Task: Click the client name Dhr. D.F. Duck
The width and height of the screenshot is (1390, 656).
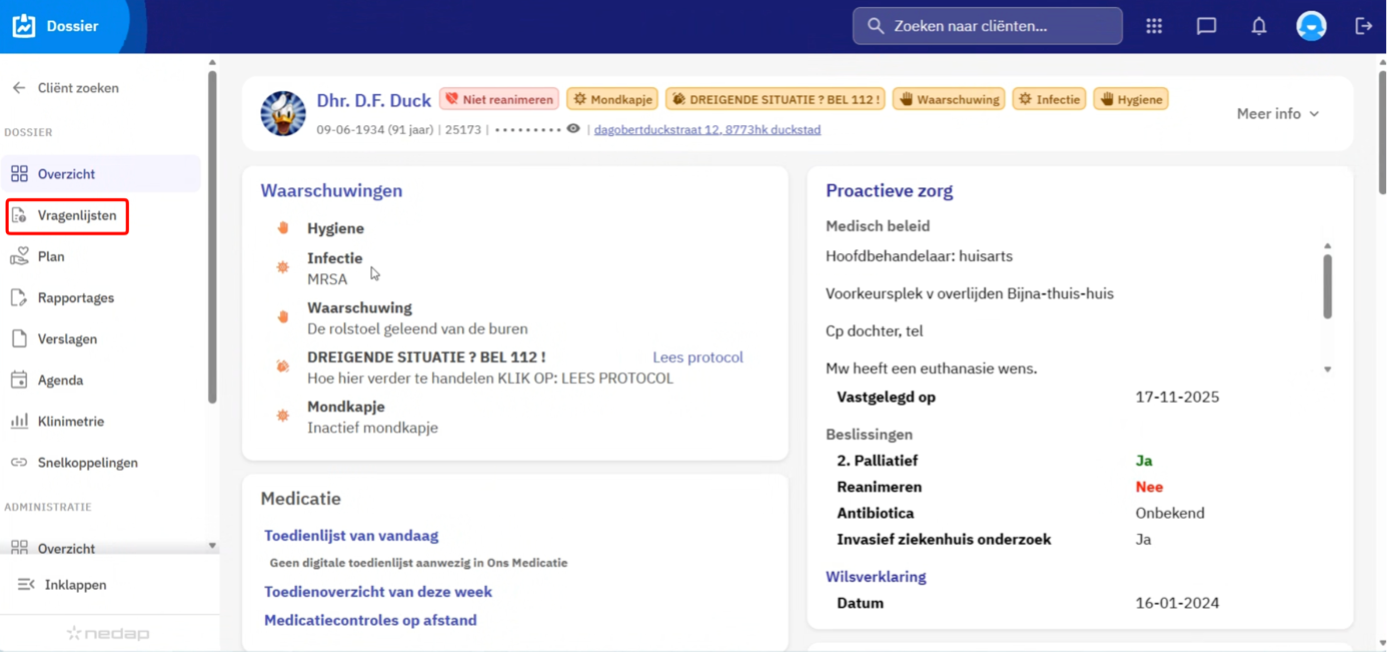Action: point(374,100)
